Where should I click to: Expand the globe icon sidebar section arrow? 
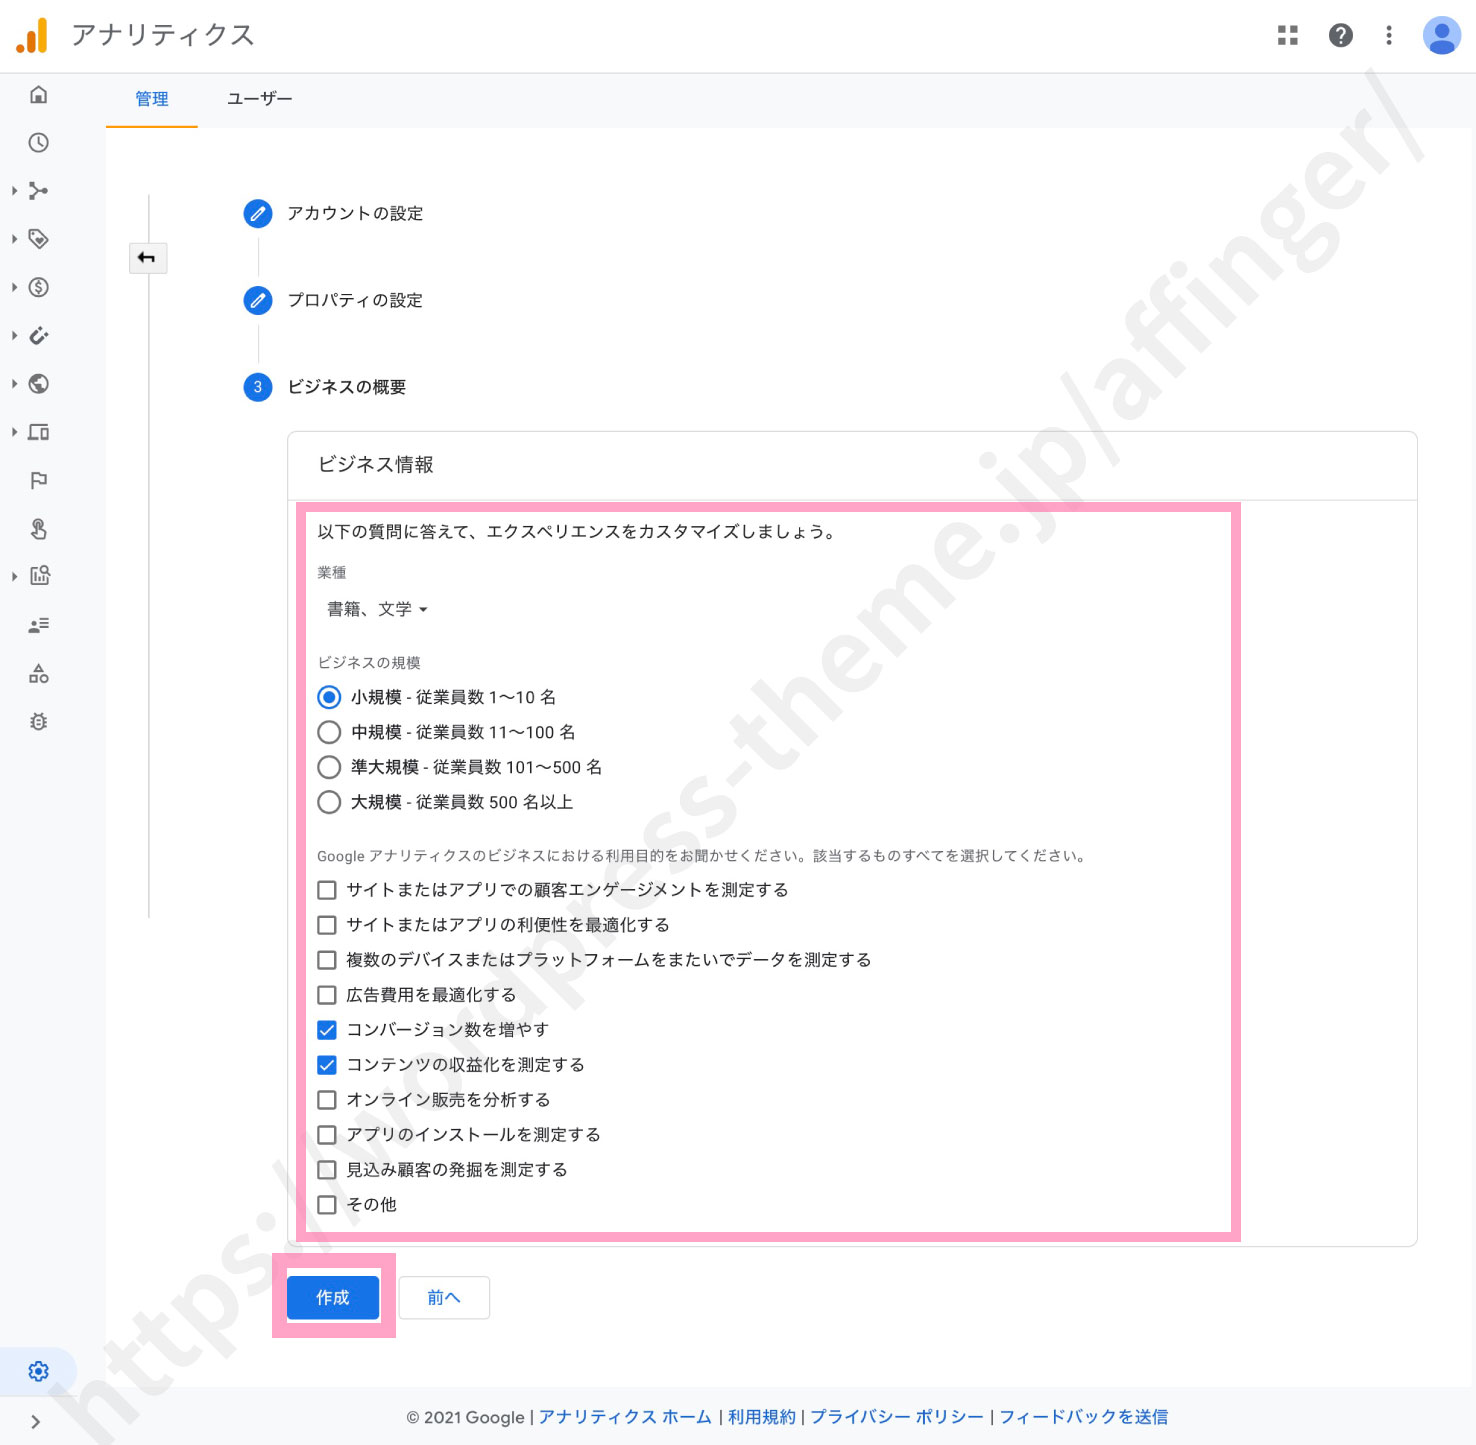14,384
